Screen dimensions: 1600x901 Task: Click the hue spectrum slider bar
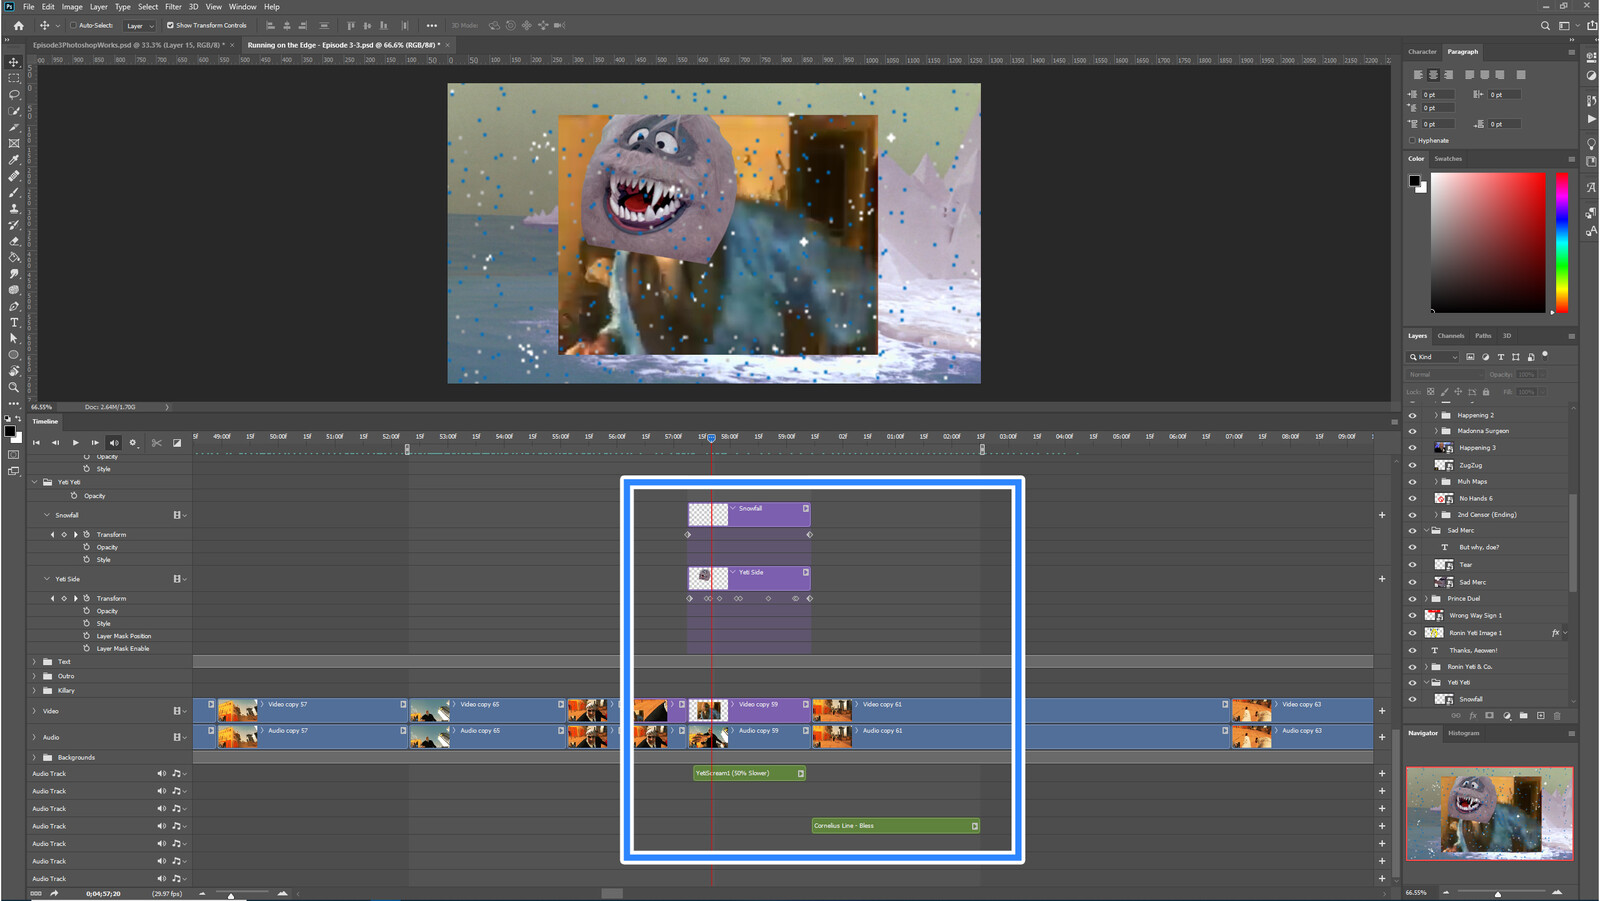[x=1562, y=243]
